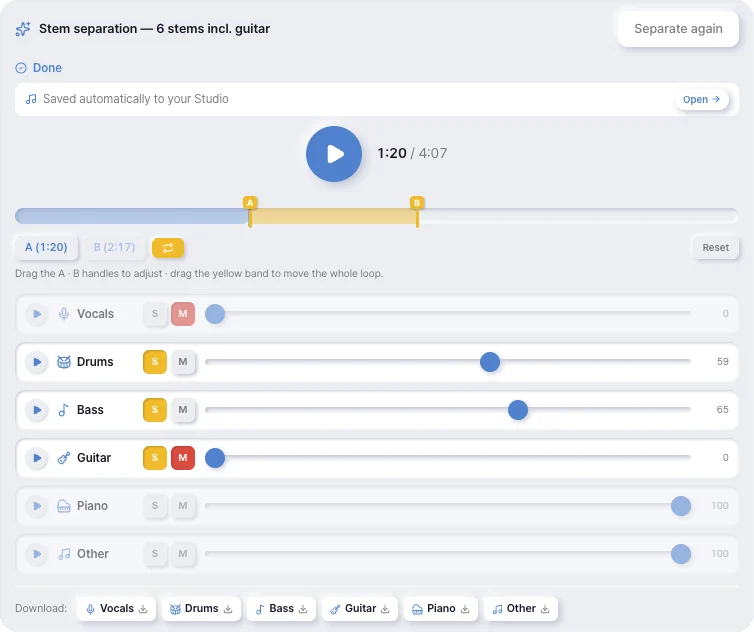This screenshot has width=754, height=632.
Task: Click the sparkle icon beside Stem separation
Action: pos(23,29)
